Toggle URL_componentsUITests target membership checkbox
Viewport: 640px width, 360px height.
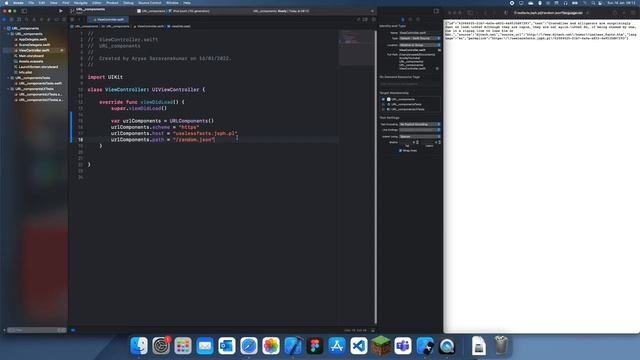point(383,109)
